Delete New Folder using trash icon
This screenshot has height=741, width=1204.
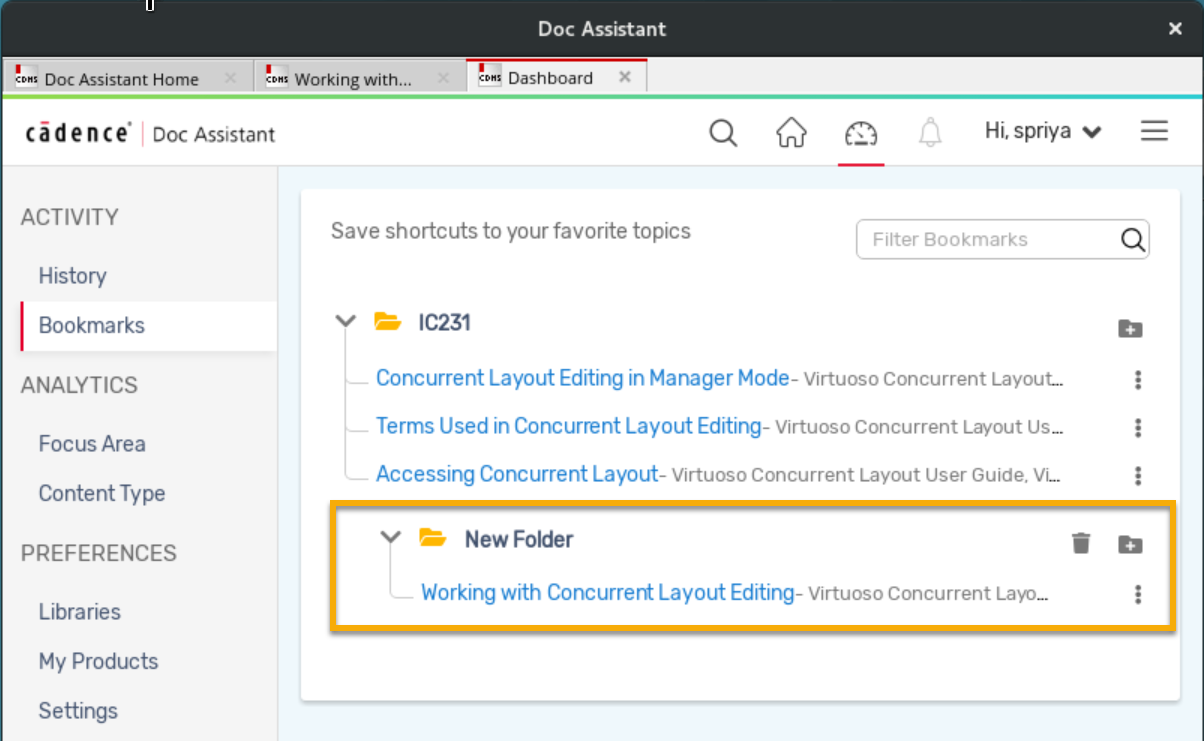pyautogui.click(x=1081, y=543)
